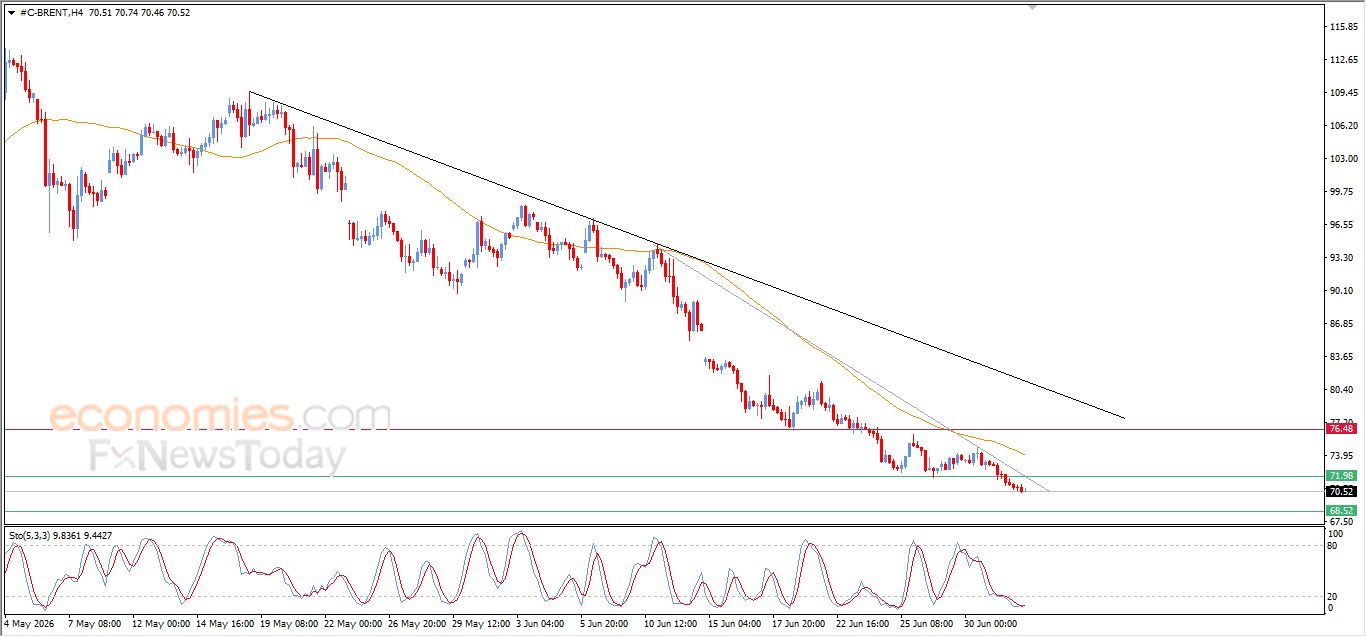Select the red horizontal line at 76.48

pyautogui.click(x=660, y=429)
